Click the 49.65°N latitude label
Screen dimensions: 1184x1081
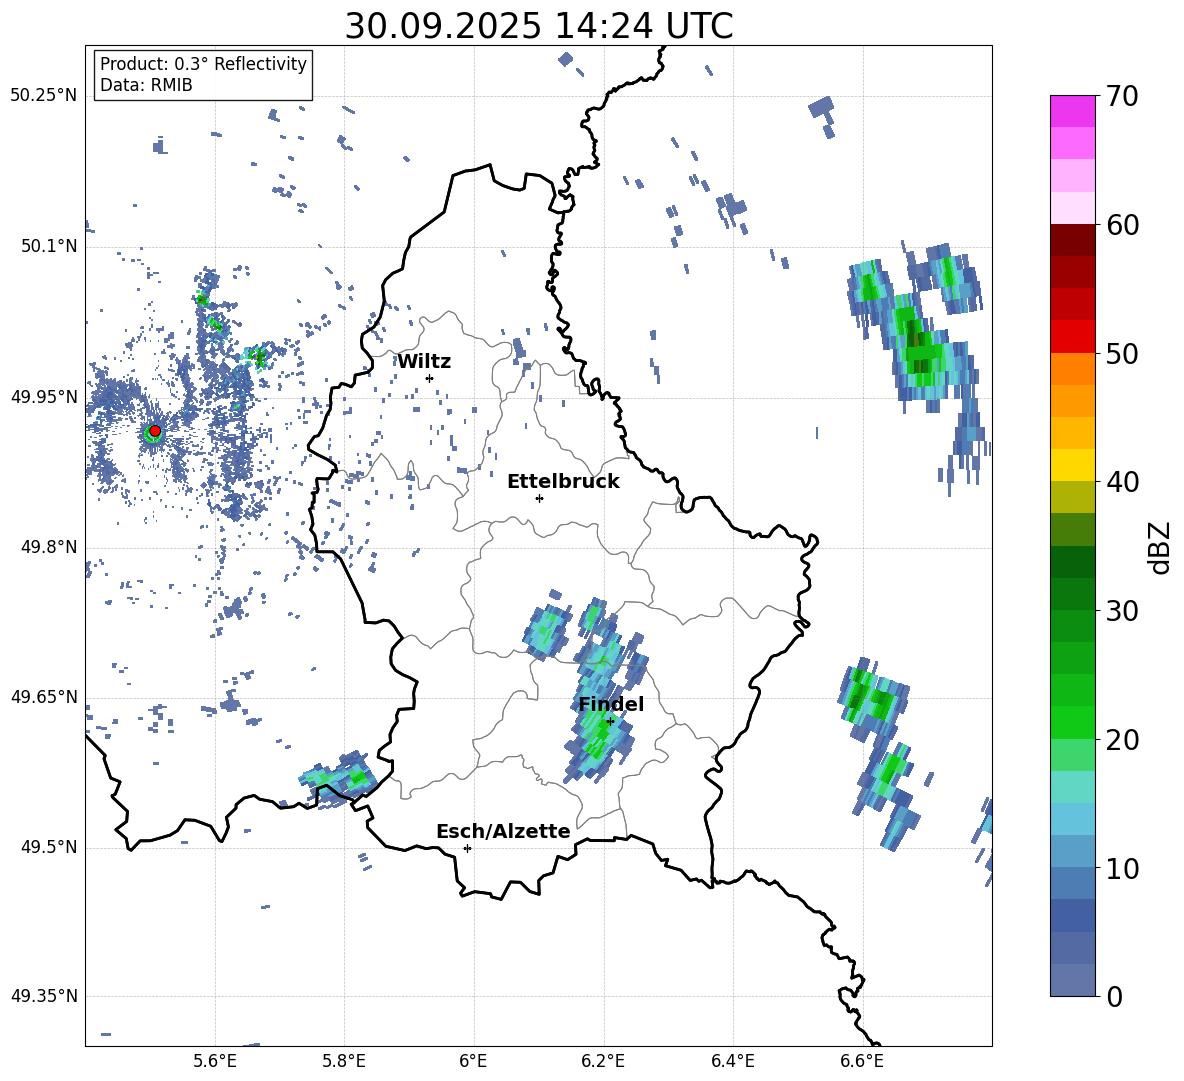tap(44, 696)
